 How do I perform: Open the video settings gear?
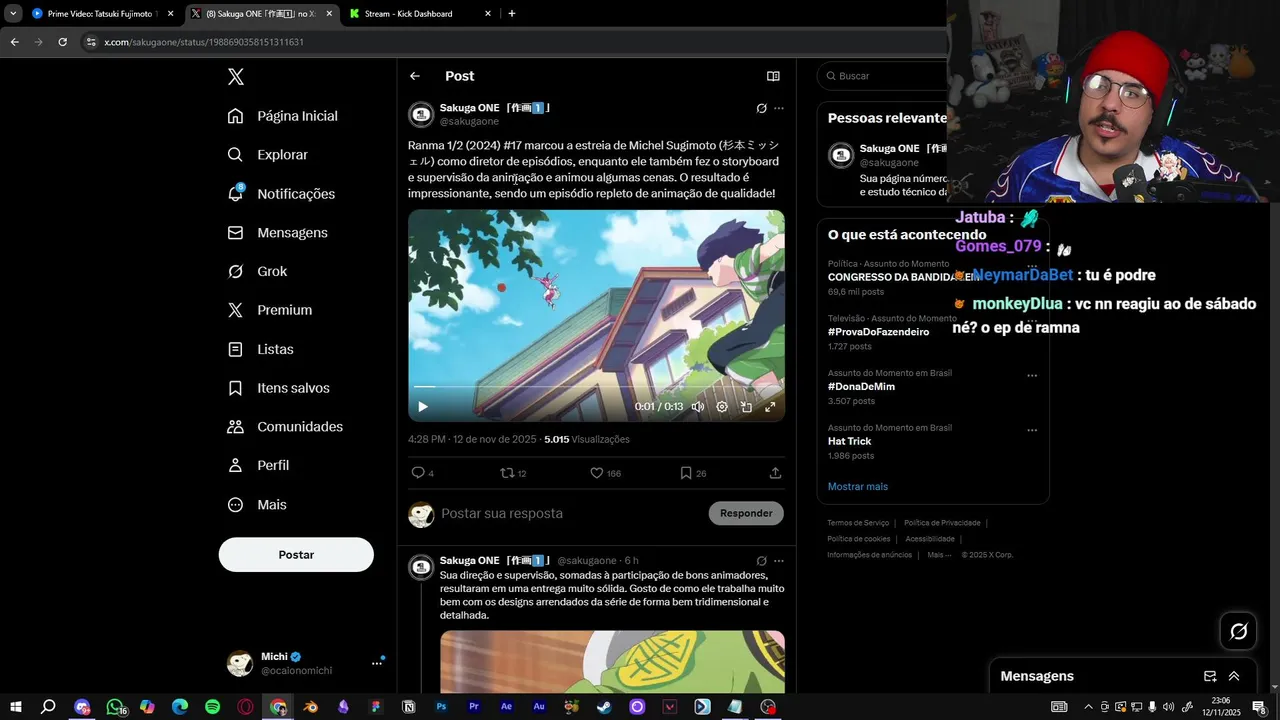click(x=722, y=407)
